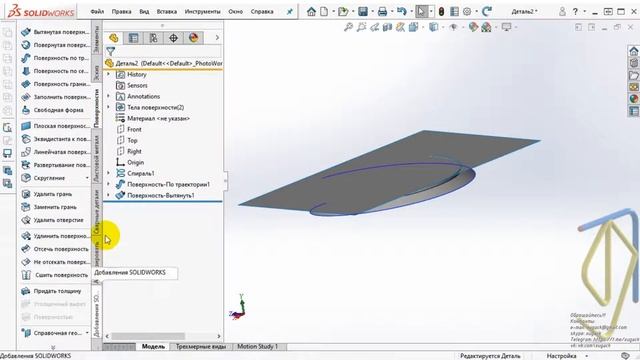The width and height of the screenshot is (640, 360).
Task: Open the Листовой металл vertical tab
Action: (97, 159)
